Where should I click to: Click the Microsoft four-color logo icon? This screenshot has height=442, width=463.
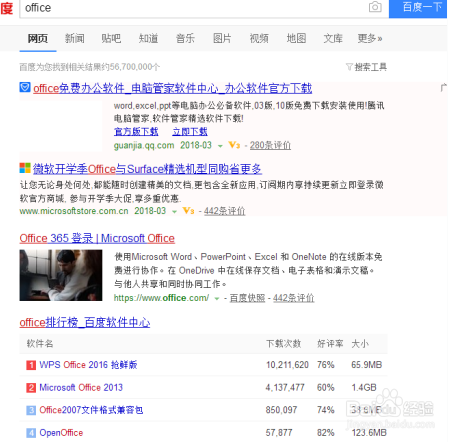click(25, 168)
